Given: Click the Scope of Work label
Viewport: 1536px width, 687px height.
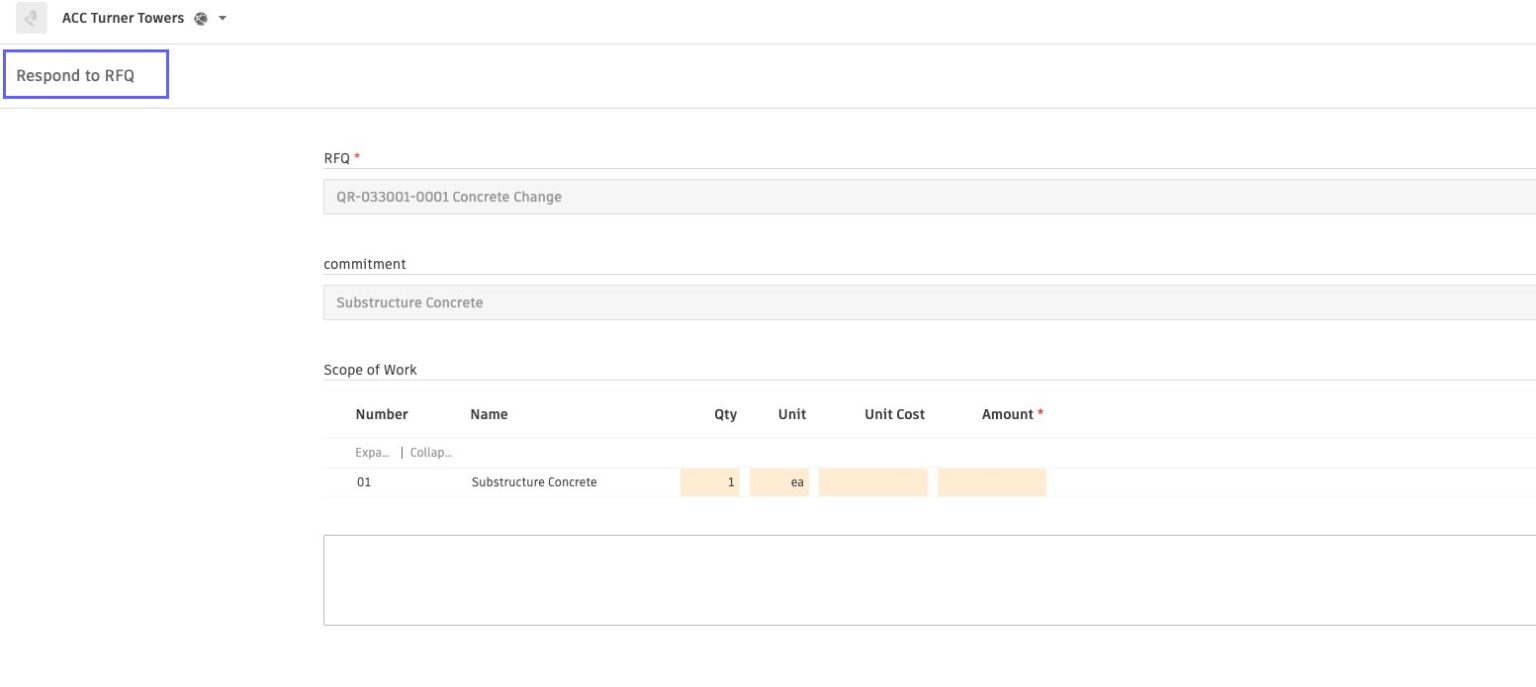Looking at the screenshot, I should tap(370, 369).
